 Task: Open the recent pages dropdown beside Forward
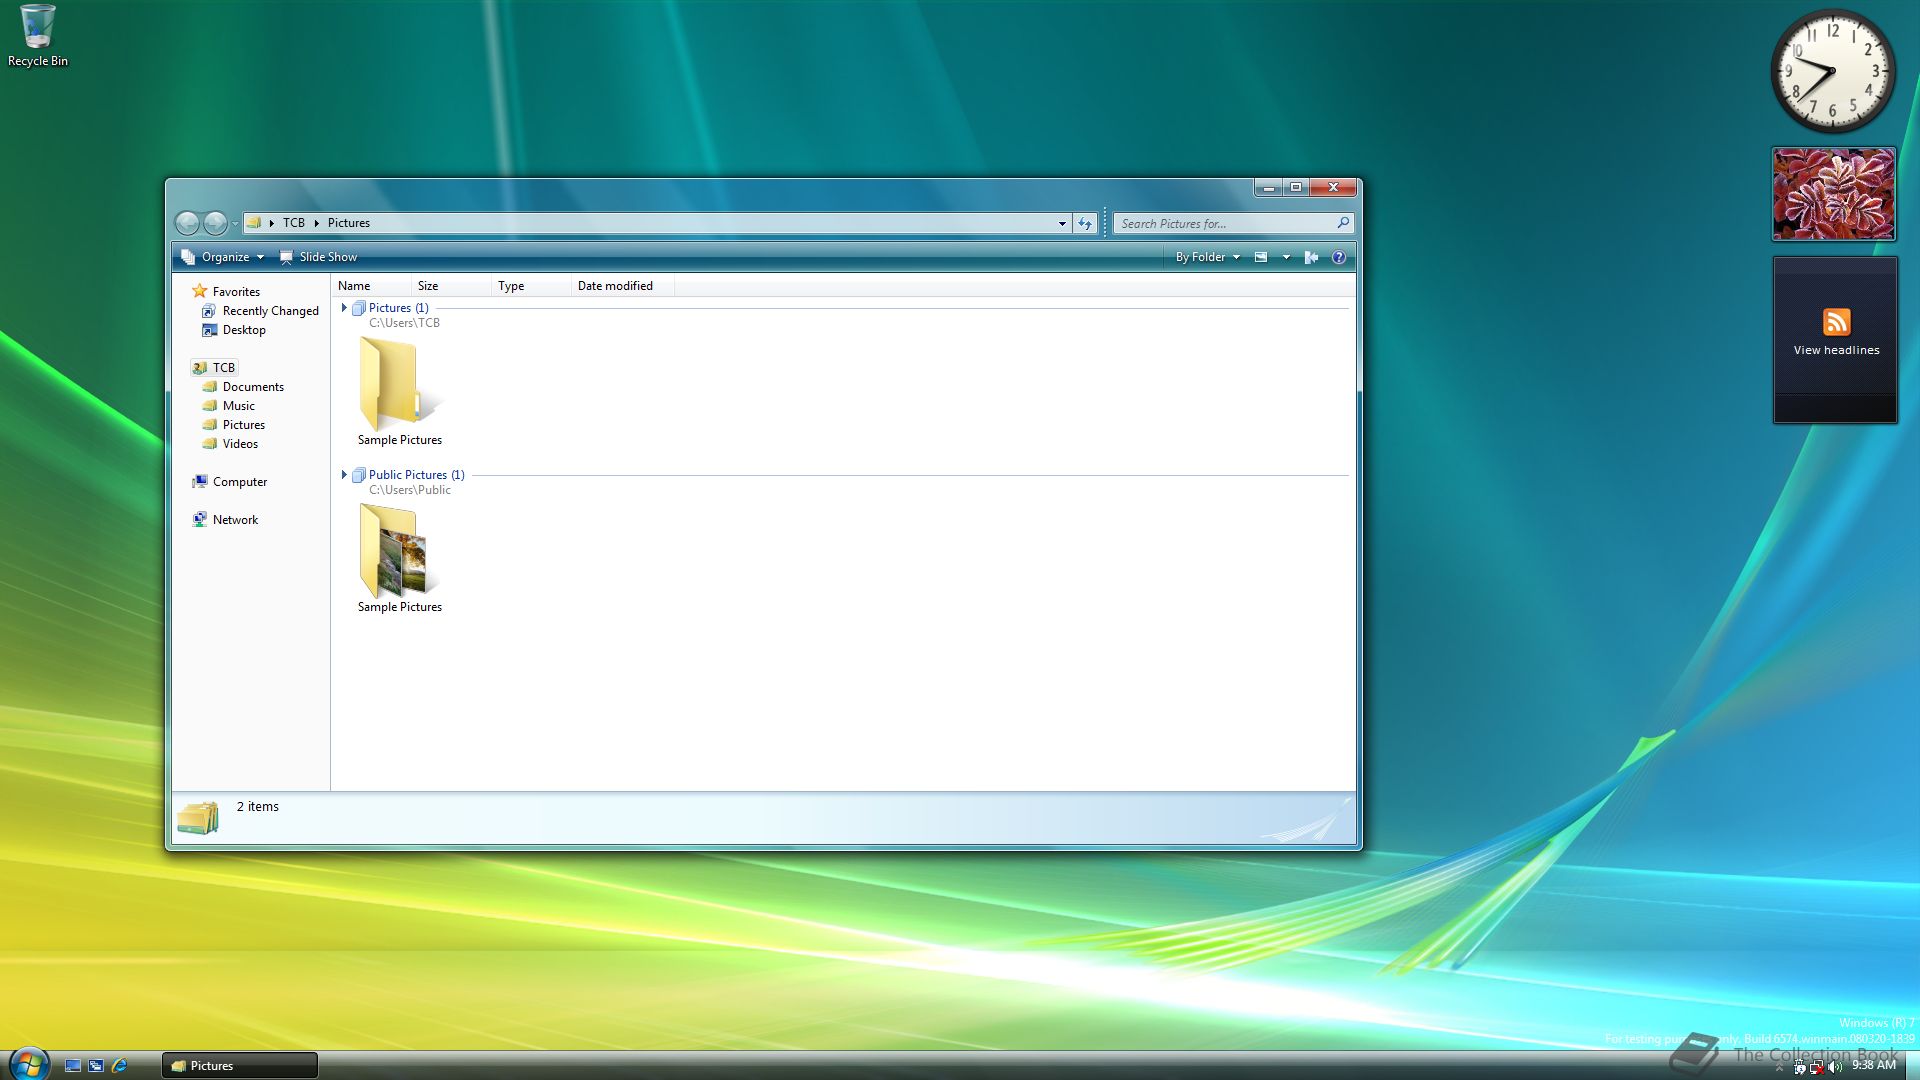pos(235,224)
